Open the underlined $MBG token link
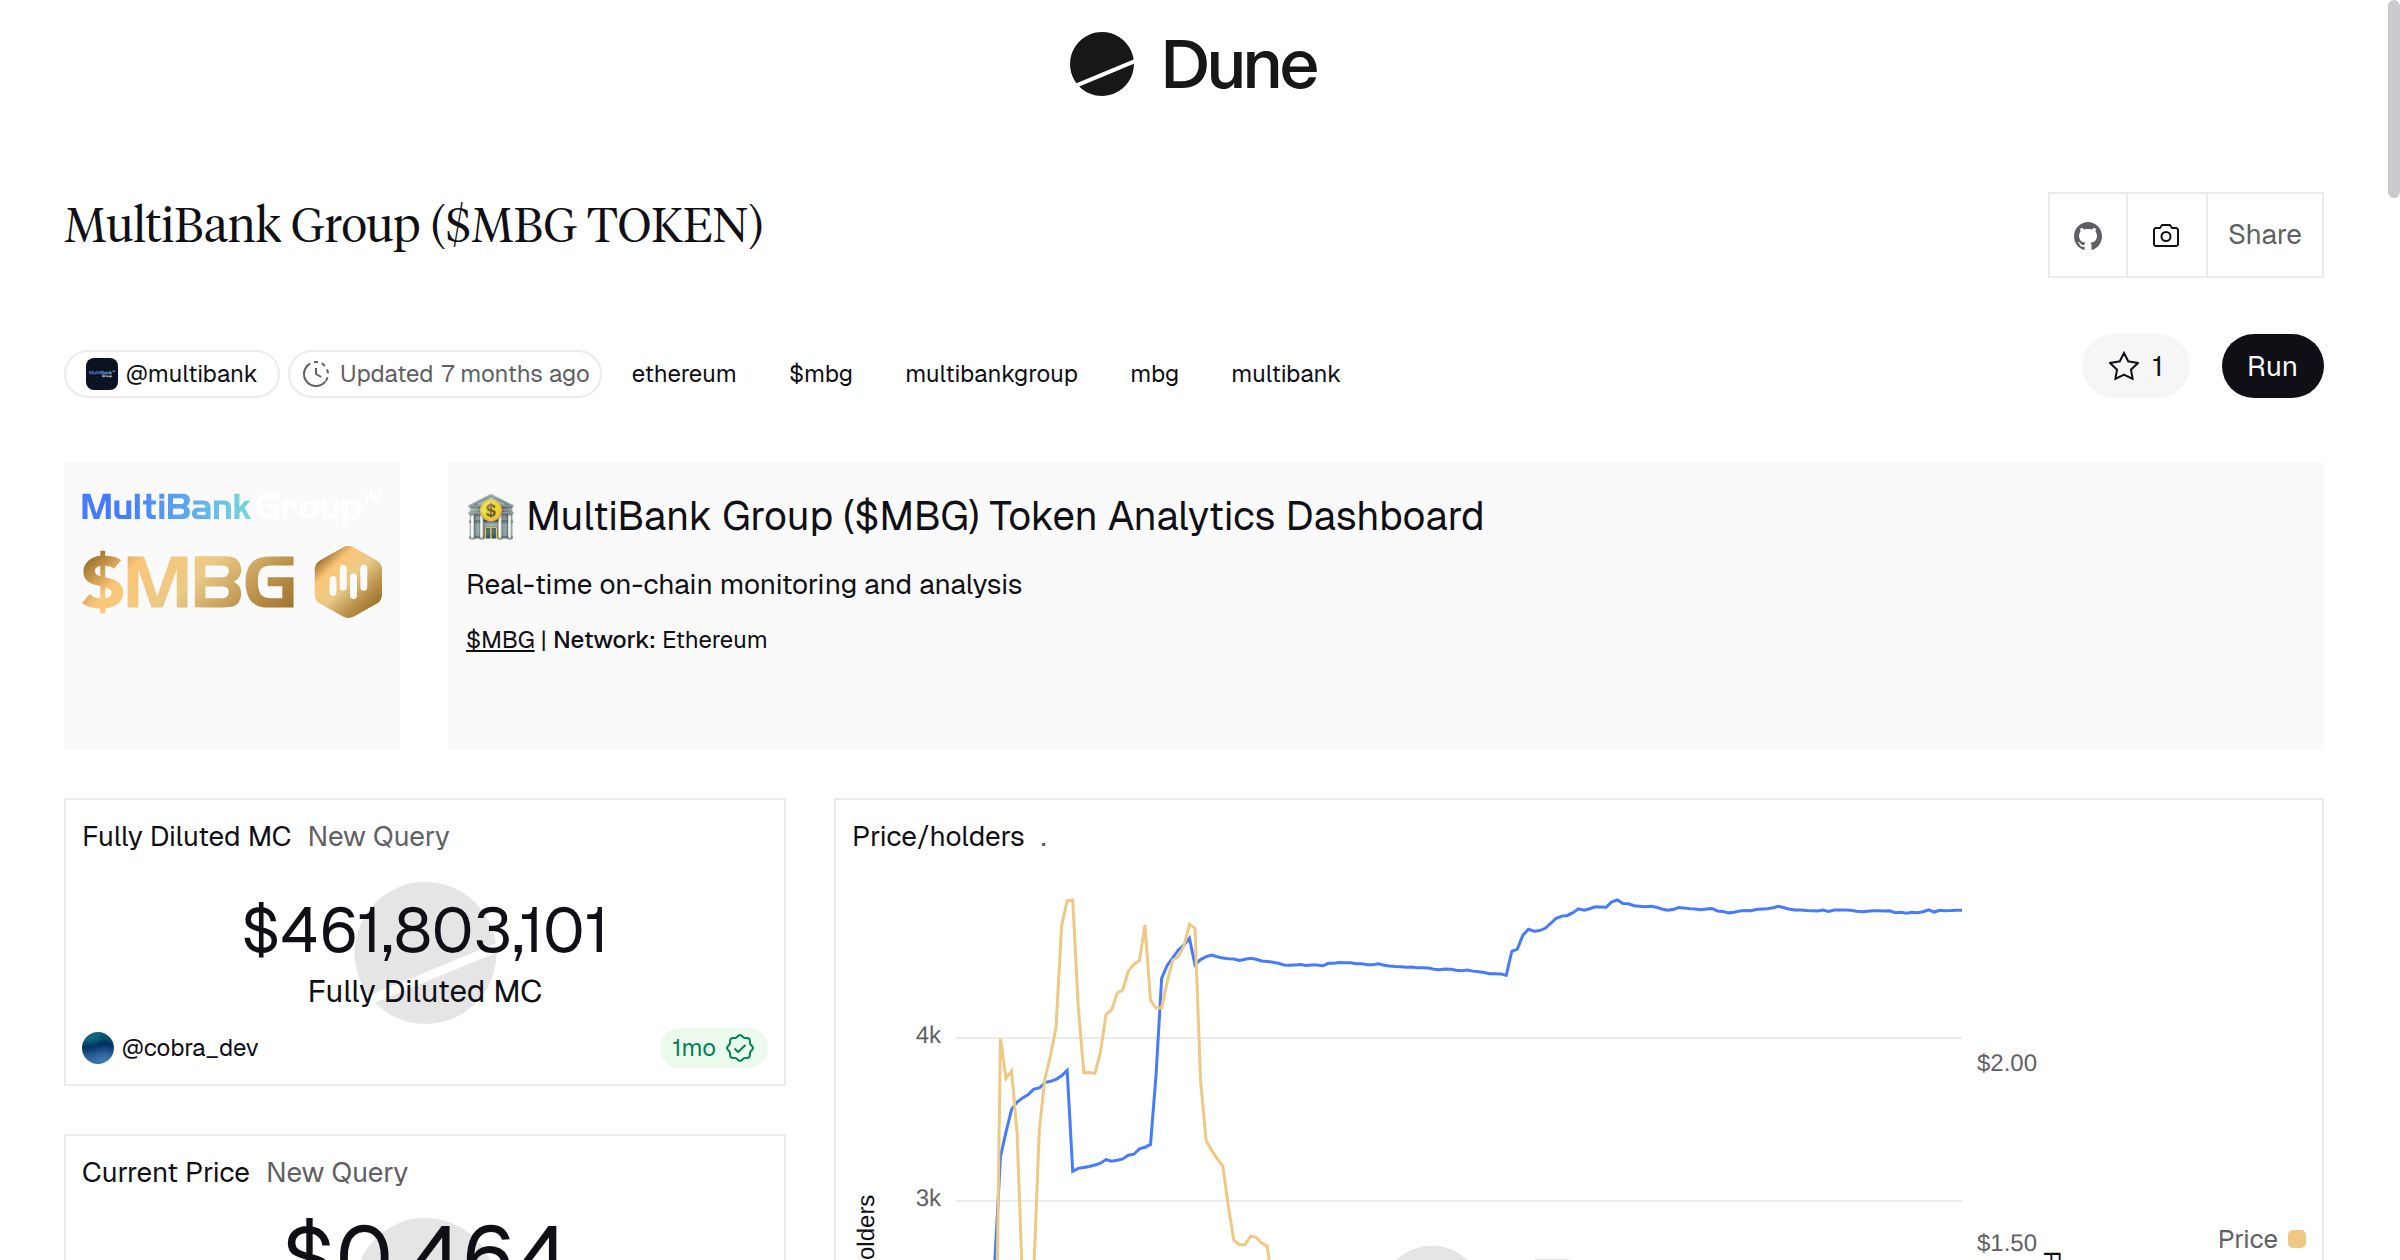 click(x=500, y=639)
